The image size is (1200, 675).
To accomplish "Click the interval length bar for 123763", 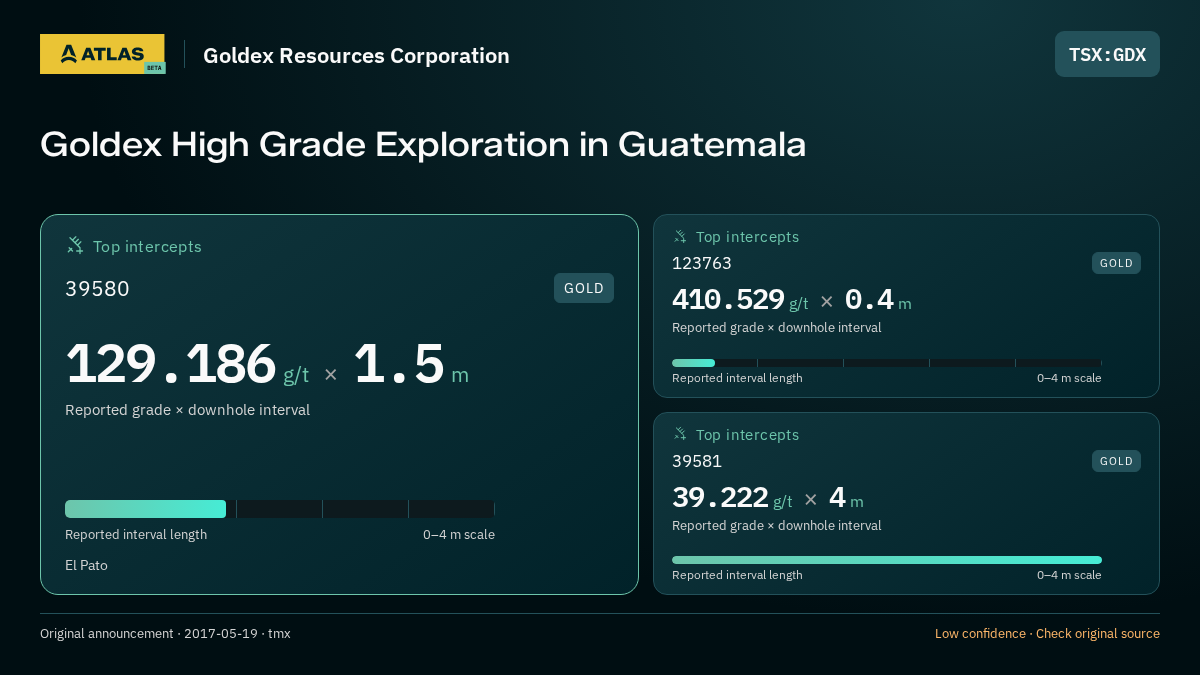I will click(x=887, y=363).
